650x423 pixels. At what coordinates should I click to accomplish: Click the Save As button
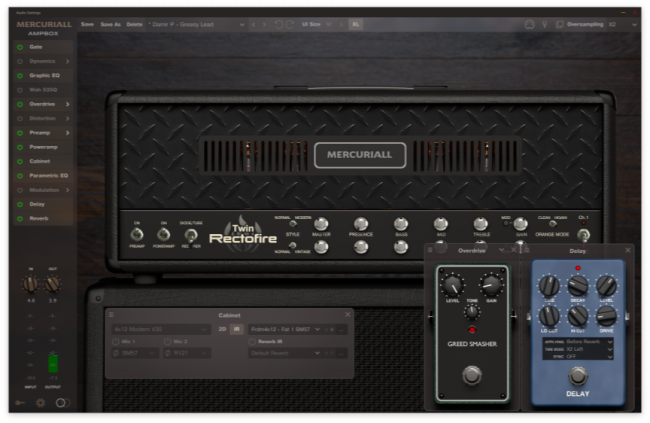[110, 23]
